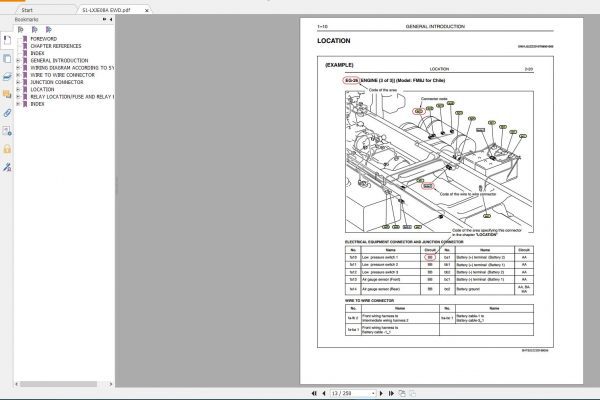Select the LOCATION bookmark
Image resolution: width=600 pixels, height=400 pixels.
click(42, 90)
